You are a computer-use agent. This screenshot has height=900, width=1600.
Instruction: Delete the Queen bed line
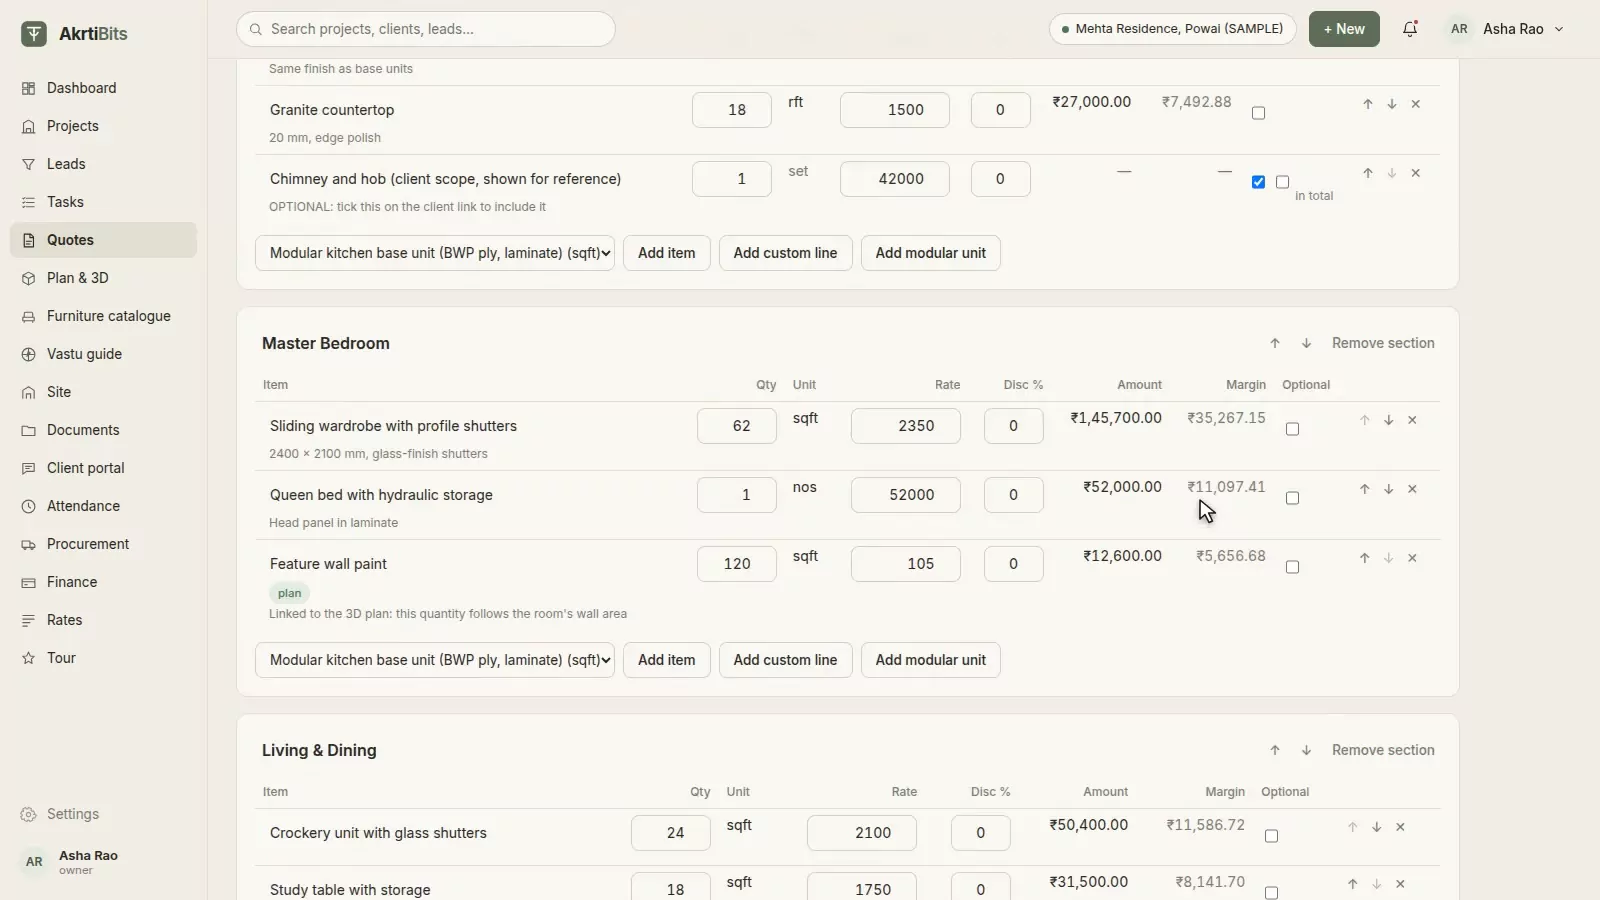click(1413, 489)
